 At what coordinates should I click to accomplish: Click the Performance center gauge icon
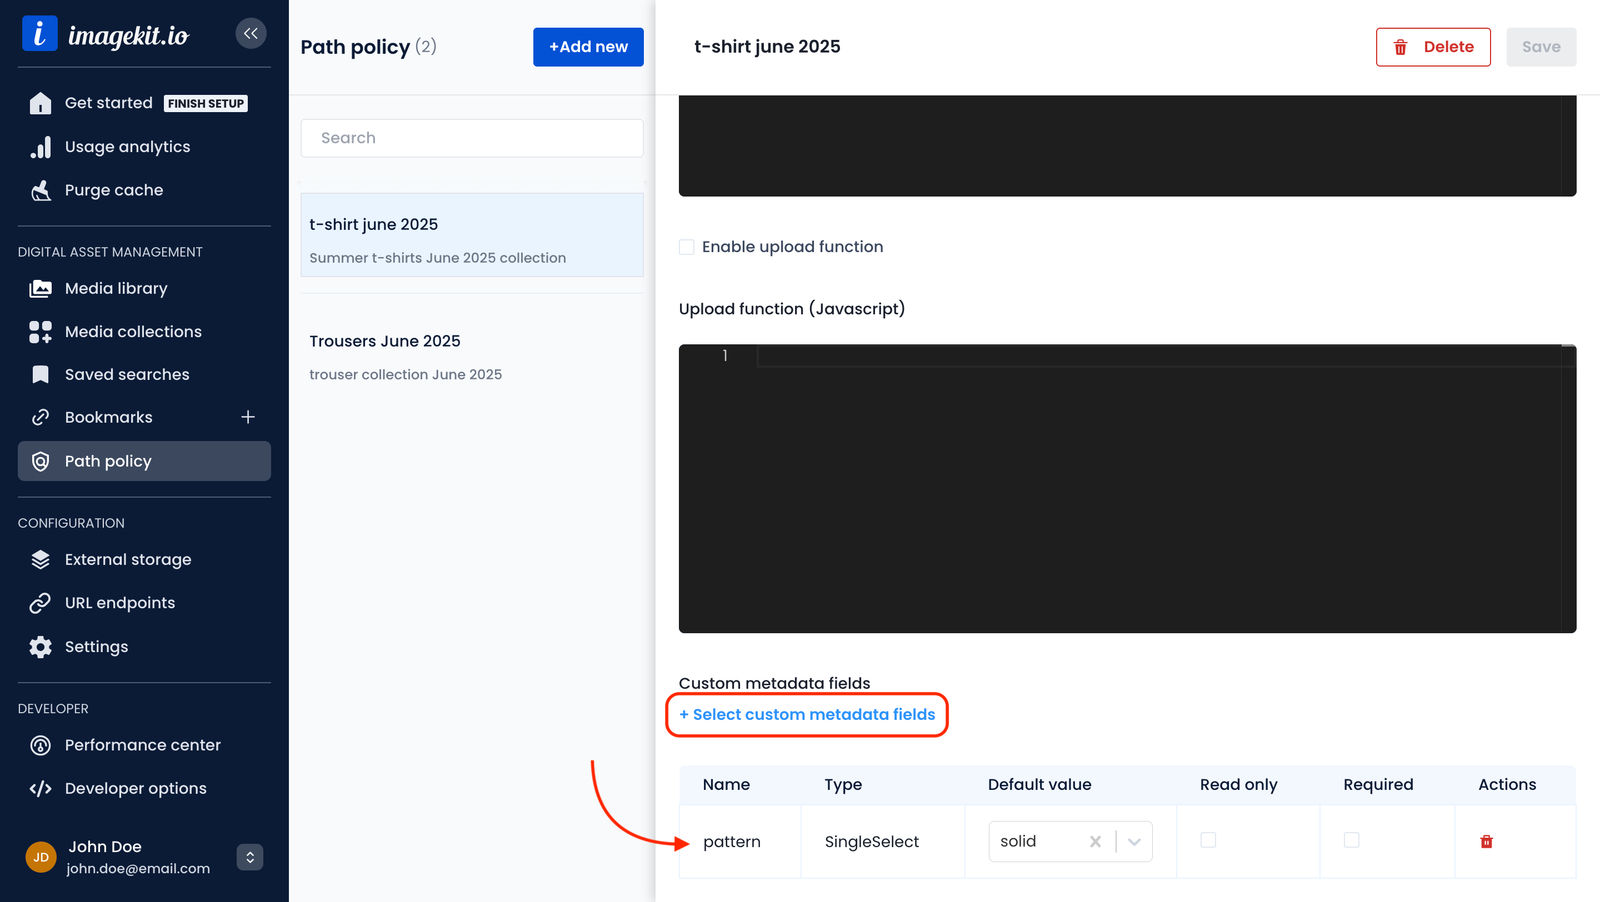[40, 745]
